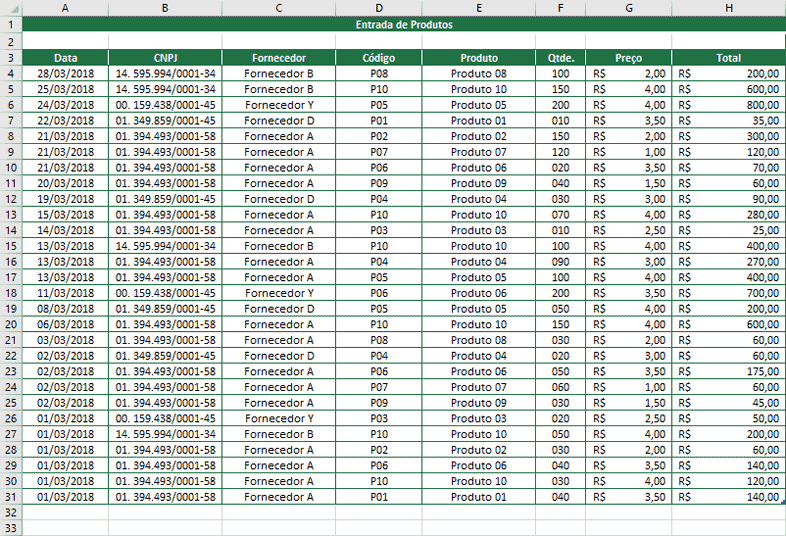Select column A header
Screen dimensions: 786x536
pos(65,8)
